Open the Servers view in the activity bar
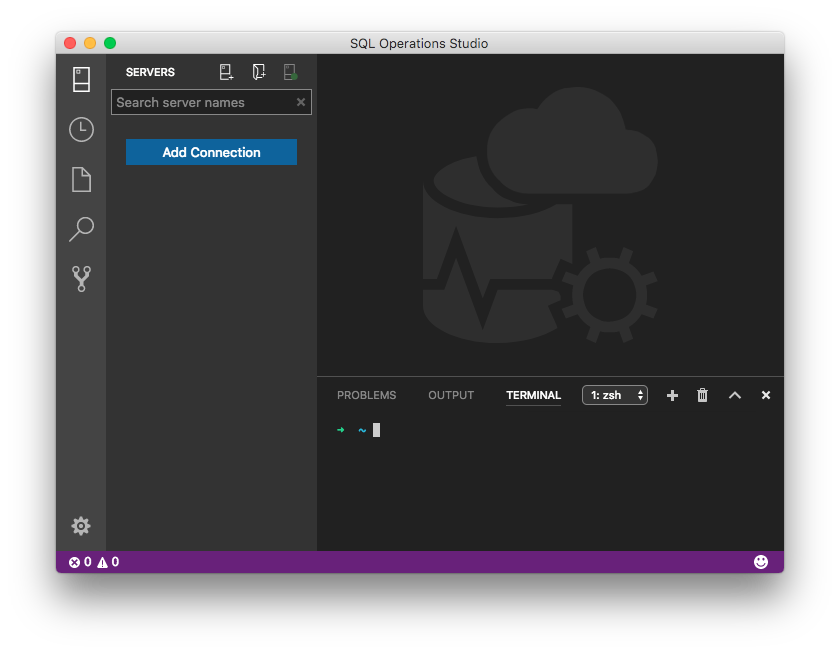The width and height of the screenshot is (840, 653). pyautogui.click(x=81, y=79)
